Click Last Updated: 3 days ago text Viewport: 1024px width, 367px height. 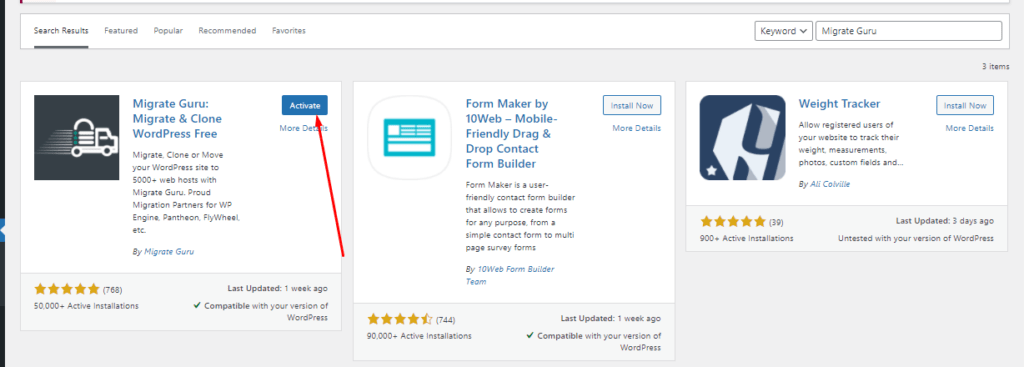tap(945, 221)
